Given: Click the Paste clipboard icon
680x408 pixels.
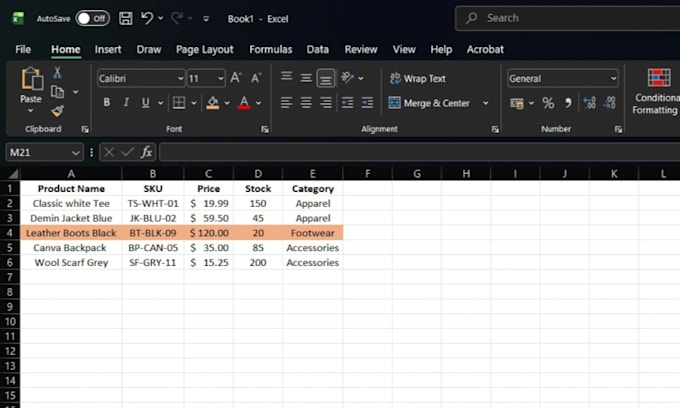Looking at the screenshot, I should 32,79.
